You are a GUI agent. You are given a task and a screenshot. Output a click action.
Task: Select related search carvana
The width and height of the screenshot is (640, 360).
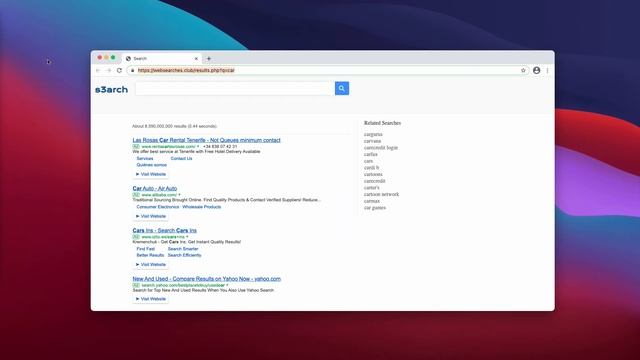click(x=372, y=141)
